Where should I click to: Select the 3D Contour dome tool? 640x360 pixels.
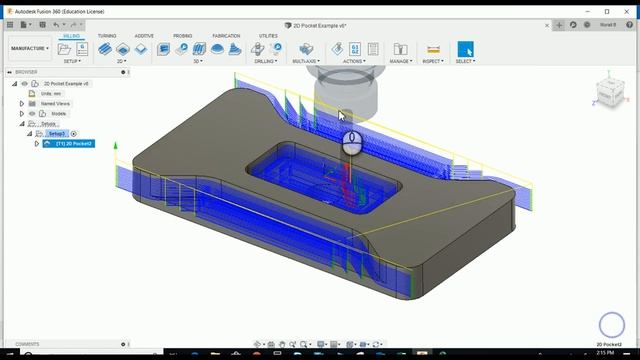[217, 49]
